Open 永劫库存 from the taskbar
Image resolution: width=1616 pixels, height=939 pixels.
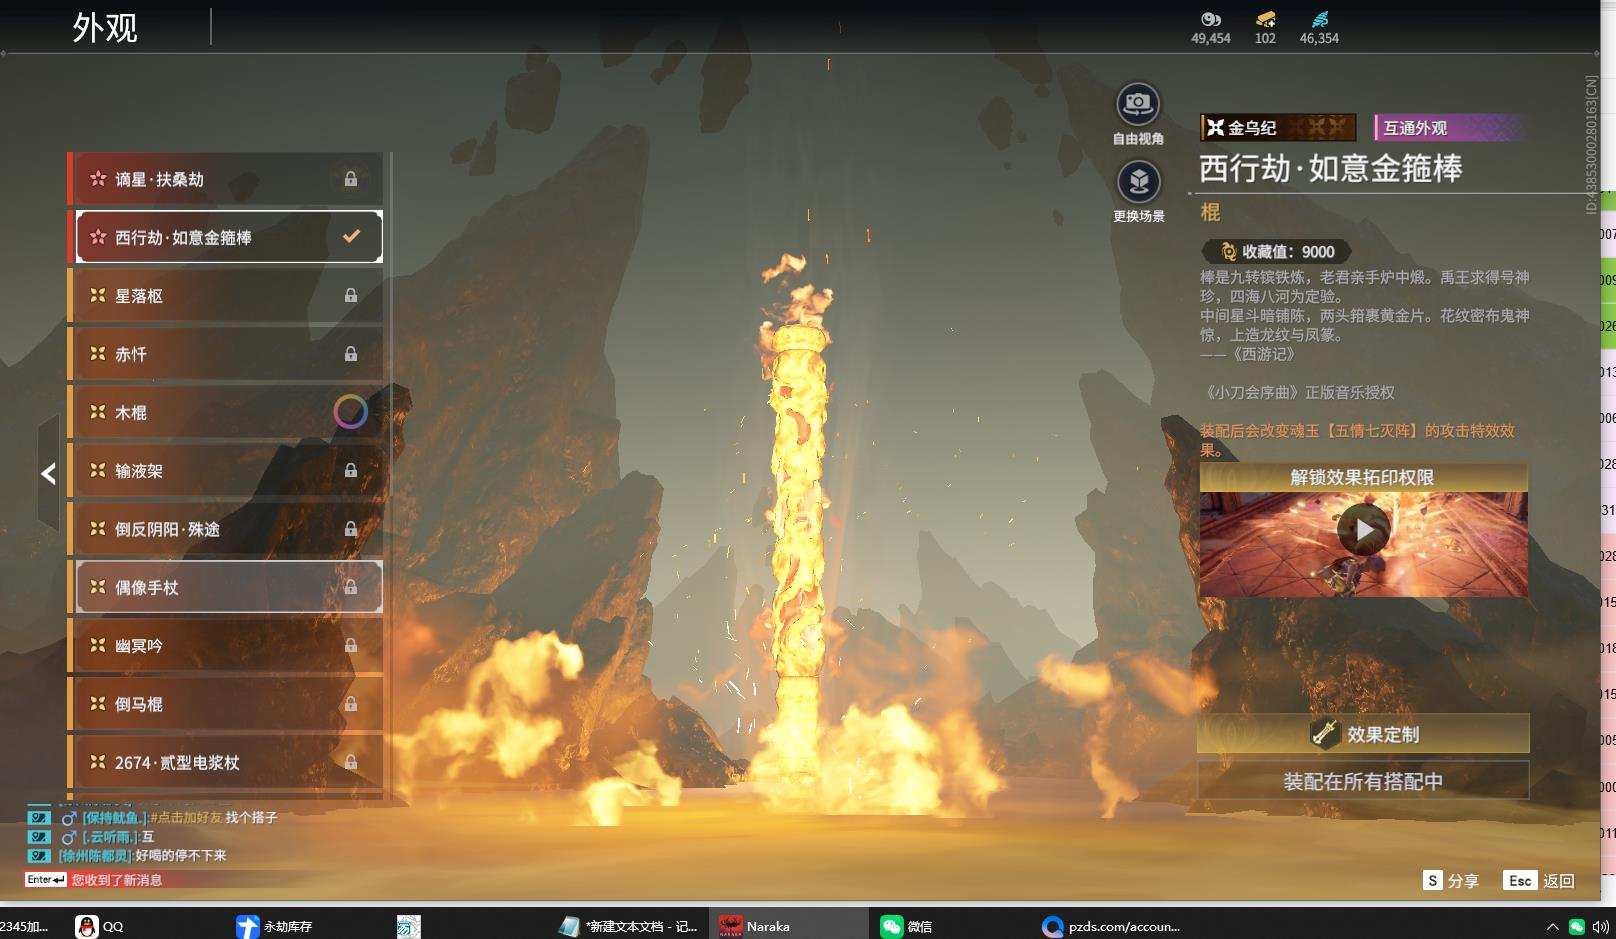pos(276,926)
